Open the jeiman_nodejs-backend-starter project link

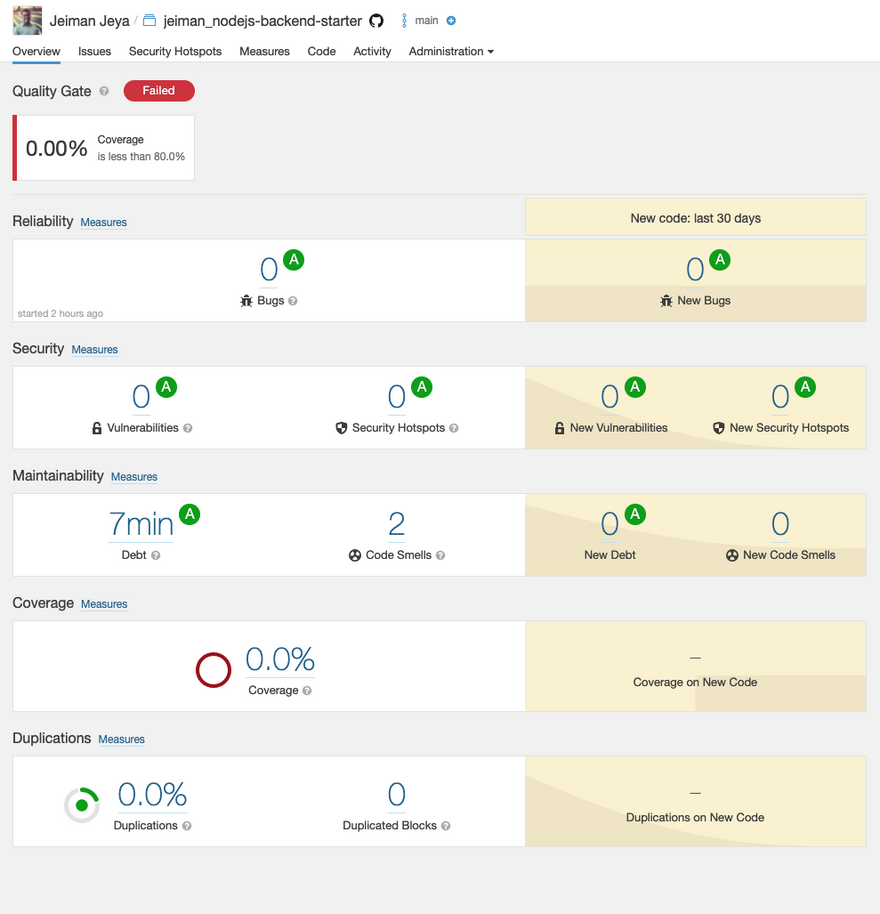262,21
